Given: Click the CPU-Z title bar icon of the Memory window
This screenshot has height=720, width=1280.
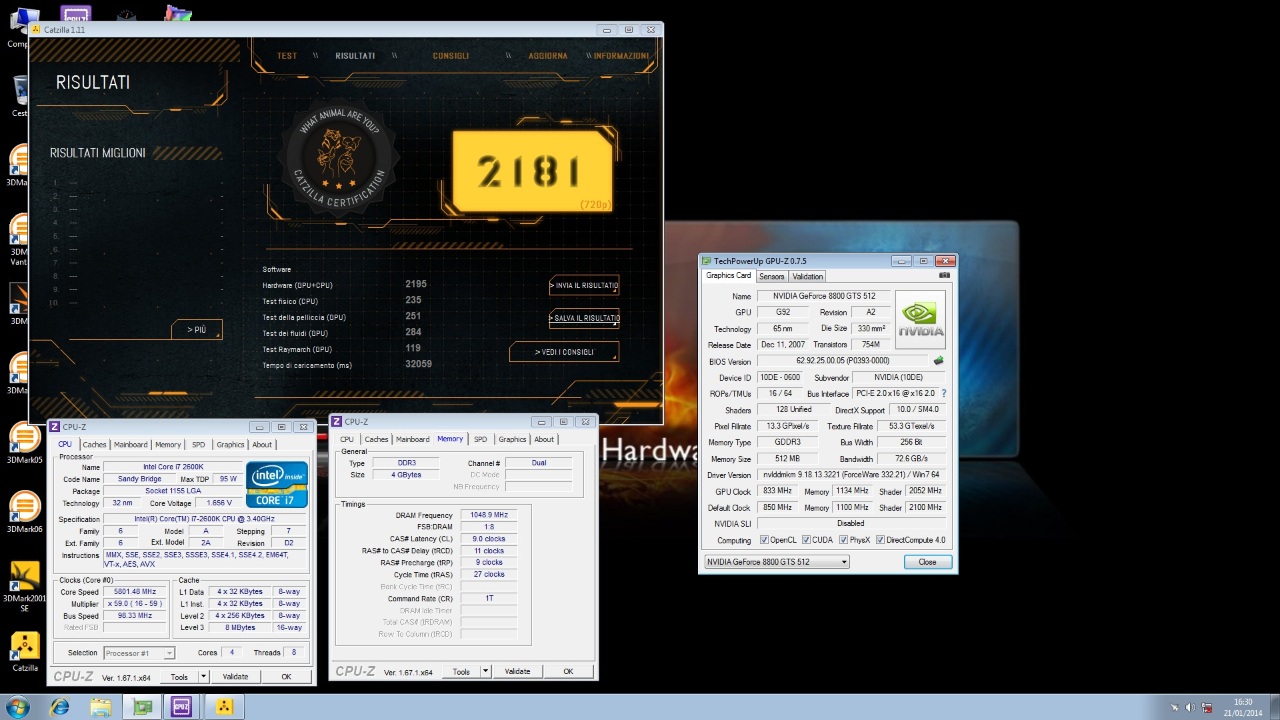Looking at the screenshot, I should (x=337, y=422).
